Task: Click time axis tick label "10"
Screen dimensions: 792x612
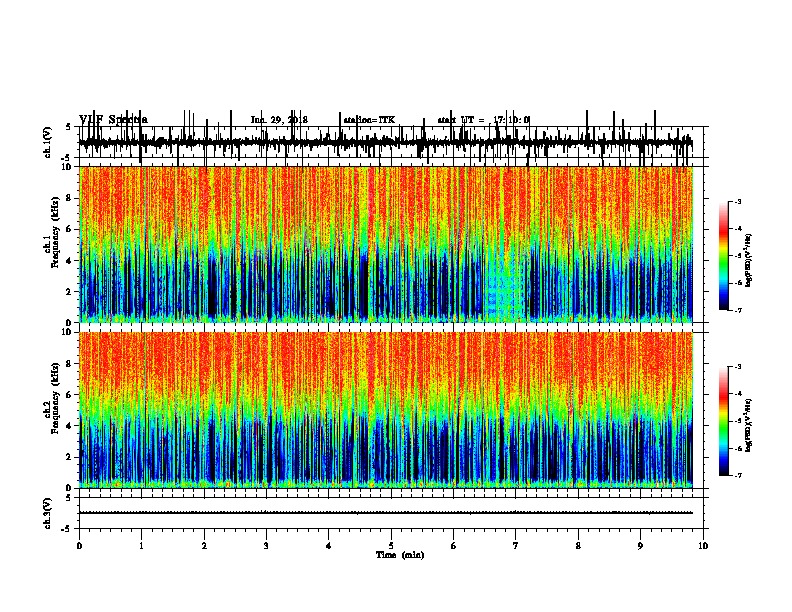Action: point(703,546)
